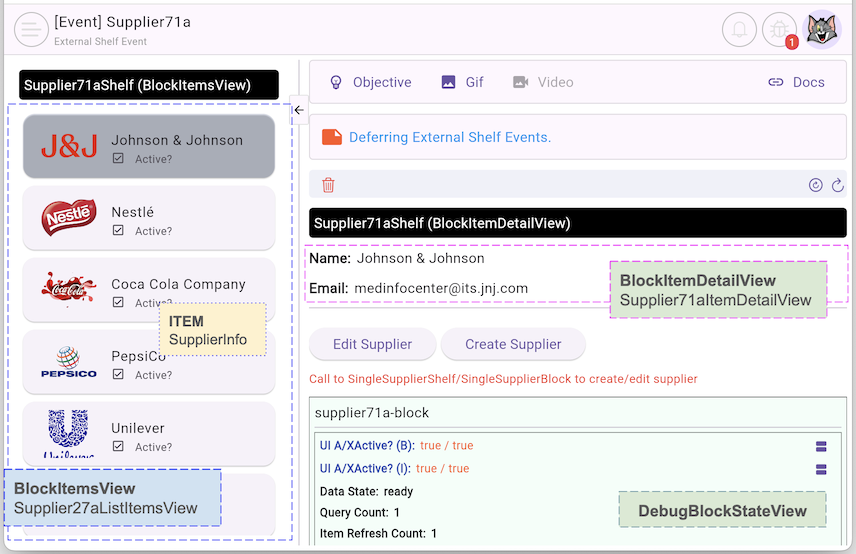Collapse the left panel with arrow
Screen dimensions: 856x554
tap(298, 110)
